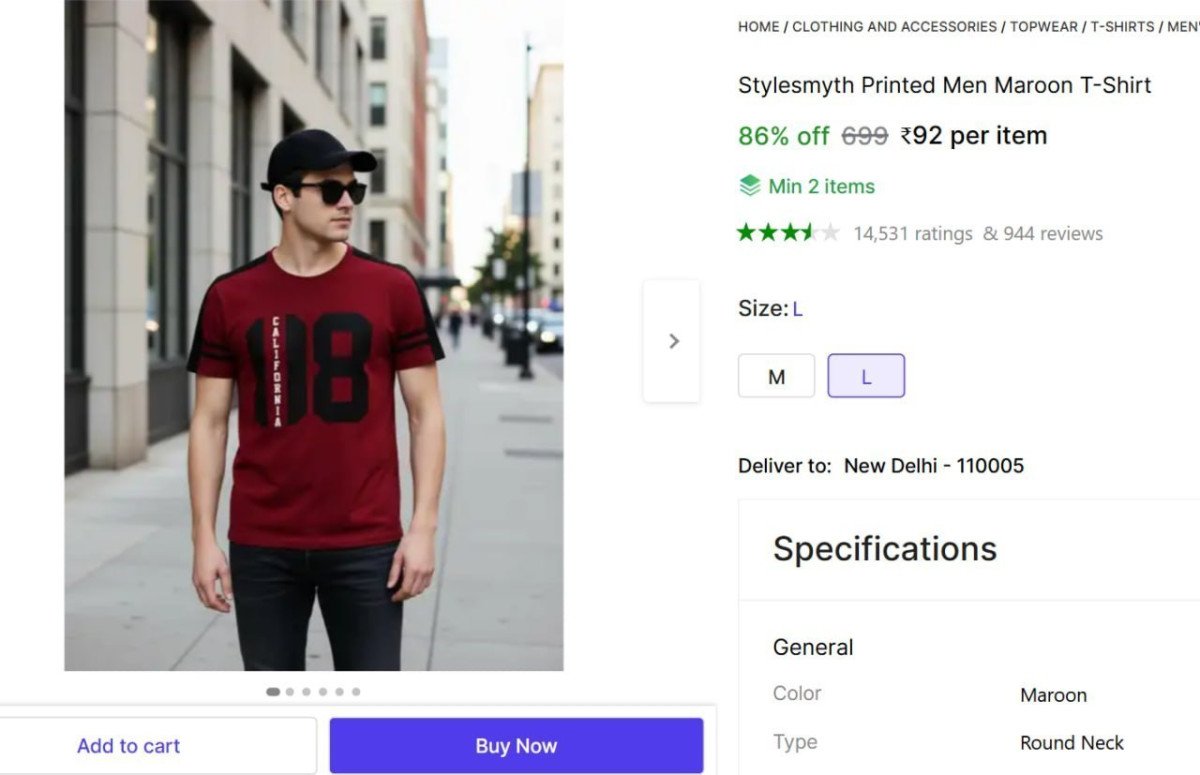1200x775 pixels.
Task: Open the HOME breadcrumb
Action: coord(757,27)
